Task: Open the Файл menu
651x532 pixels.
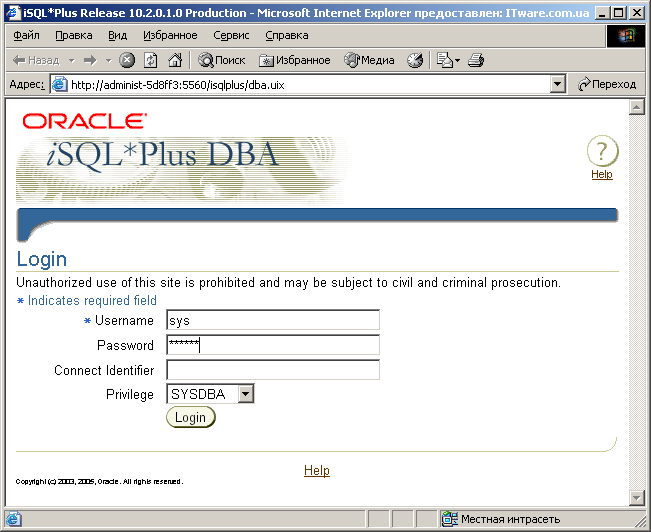Action: point(26,35)
